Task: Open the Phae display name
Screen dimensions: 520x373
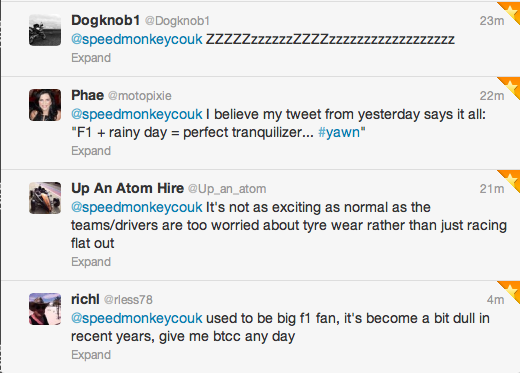Action: [88, 95]
